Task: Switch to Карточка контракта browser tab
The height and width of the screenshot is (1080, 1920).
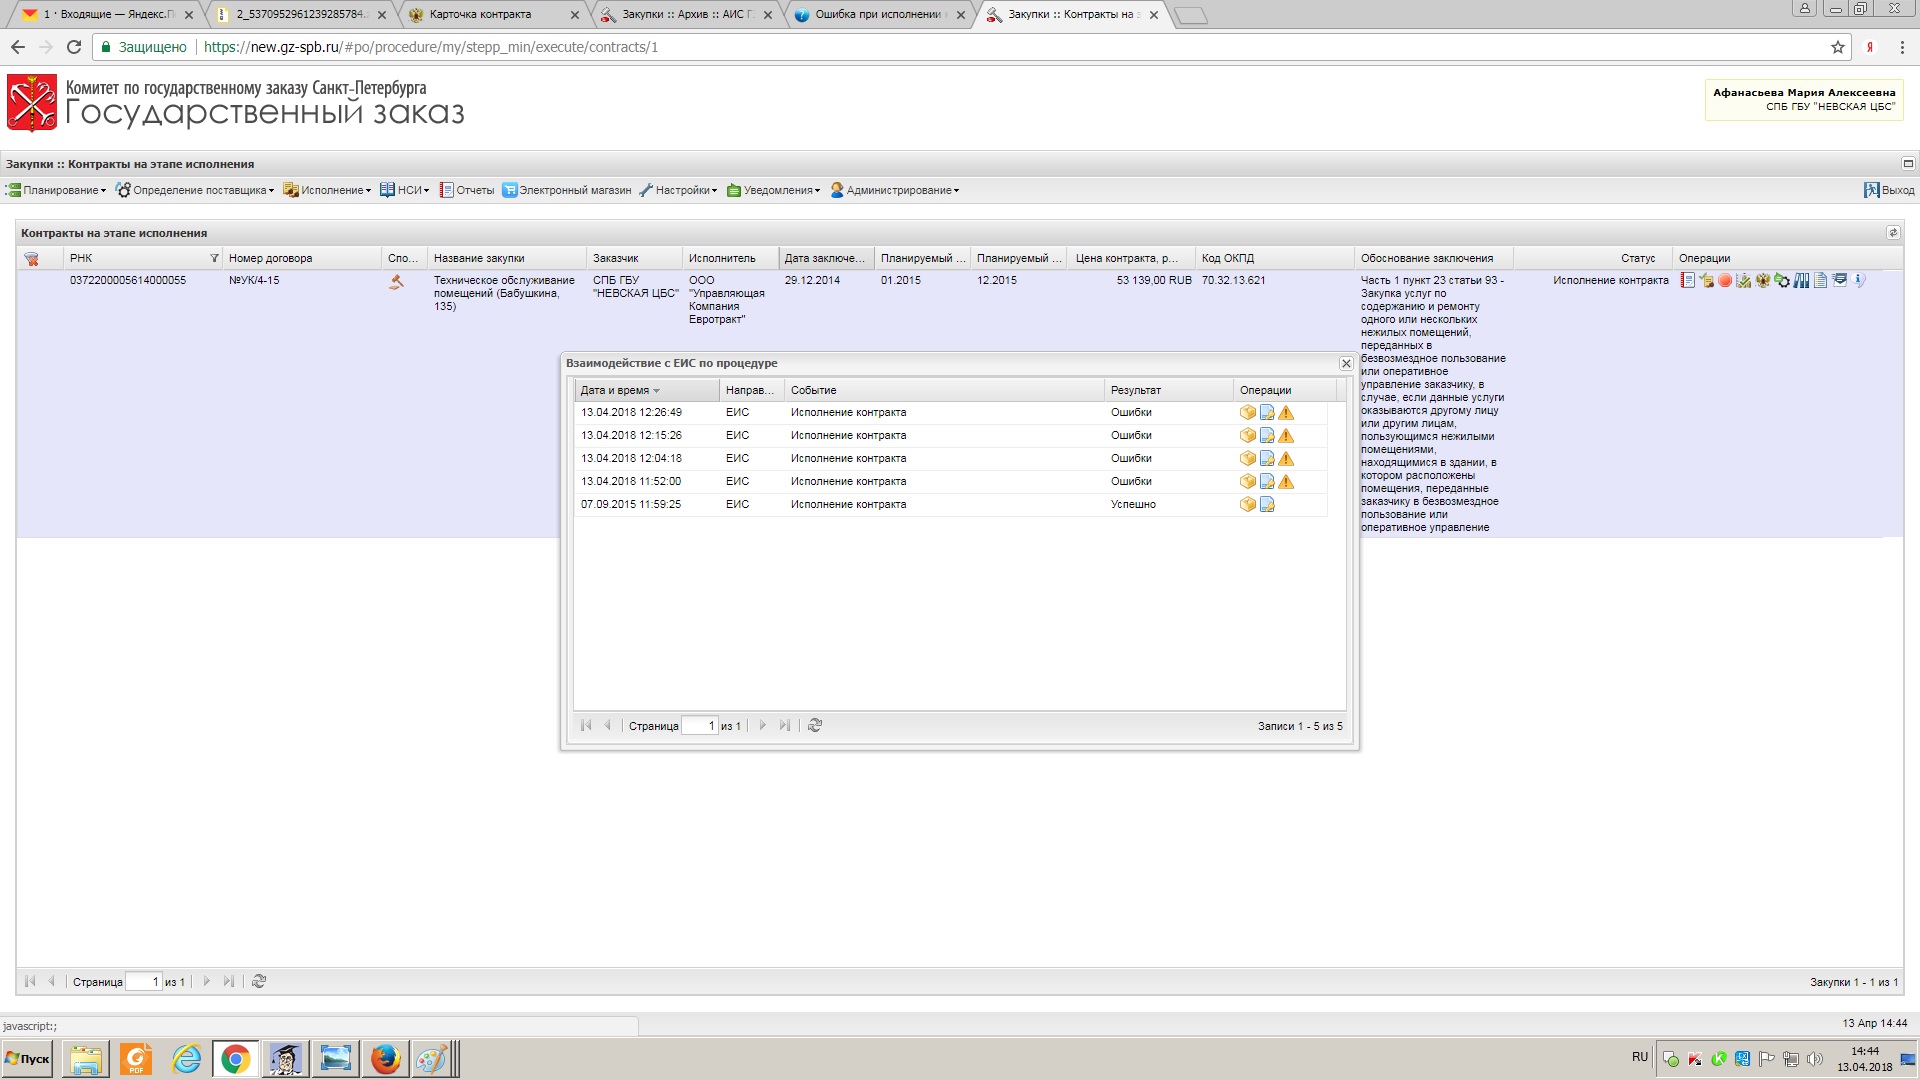Action: click(x=480, y=15)
